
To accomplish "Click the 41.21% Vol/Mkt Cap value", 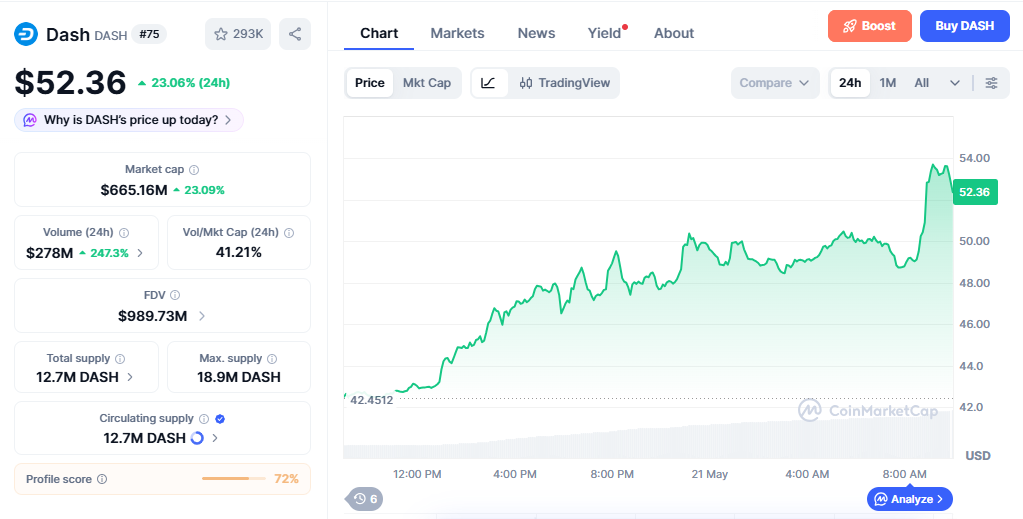I will [239, 253].
